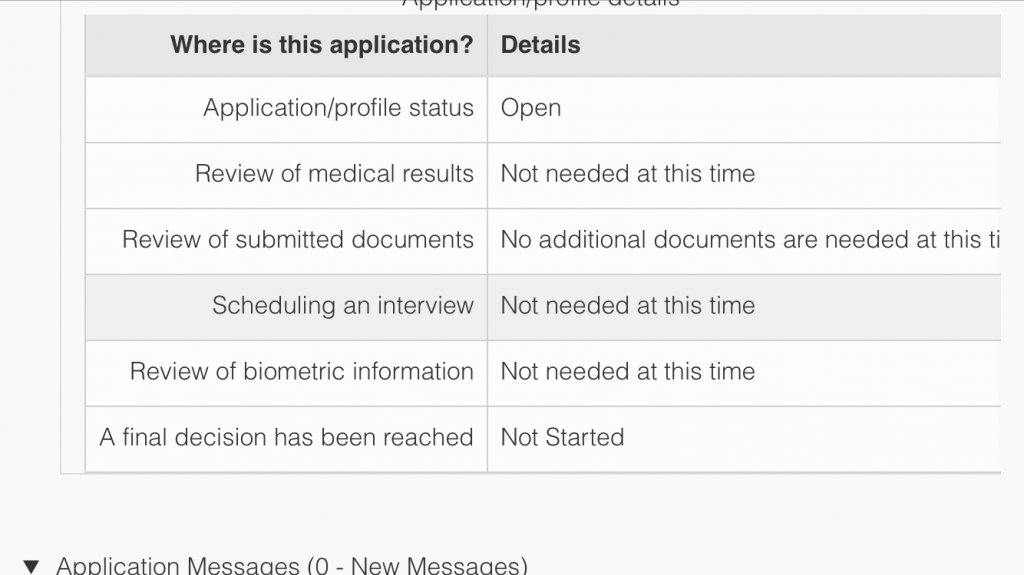The image size is (1024, 575).
Task: Click the highlighted Scheduling an interview row
Action: pos(543,307)
